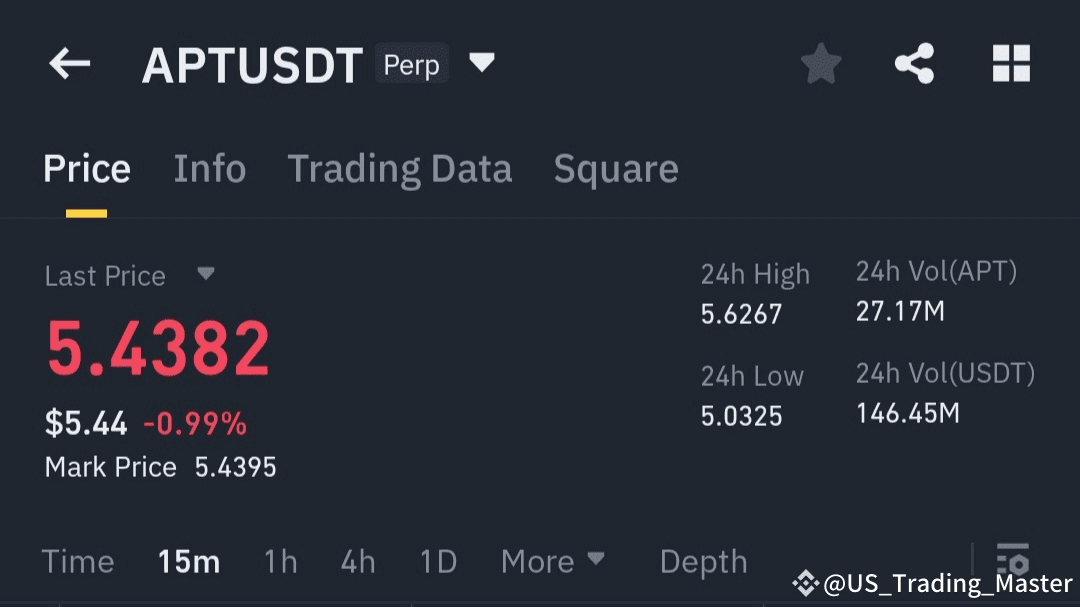Open the Trading Data tab

pos(399,169)
